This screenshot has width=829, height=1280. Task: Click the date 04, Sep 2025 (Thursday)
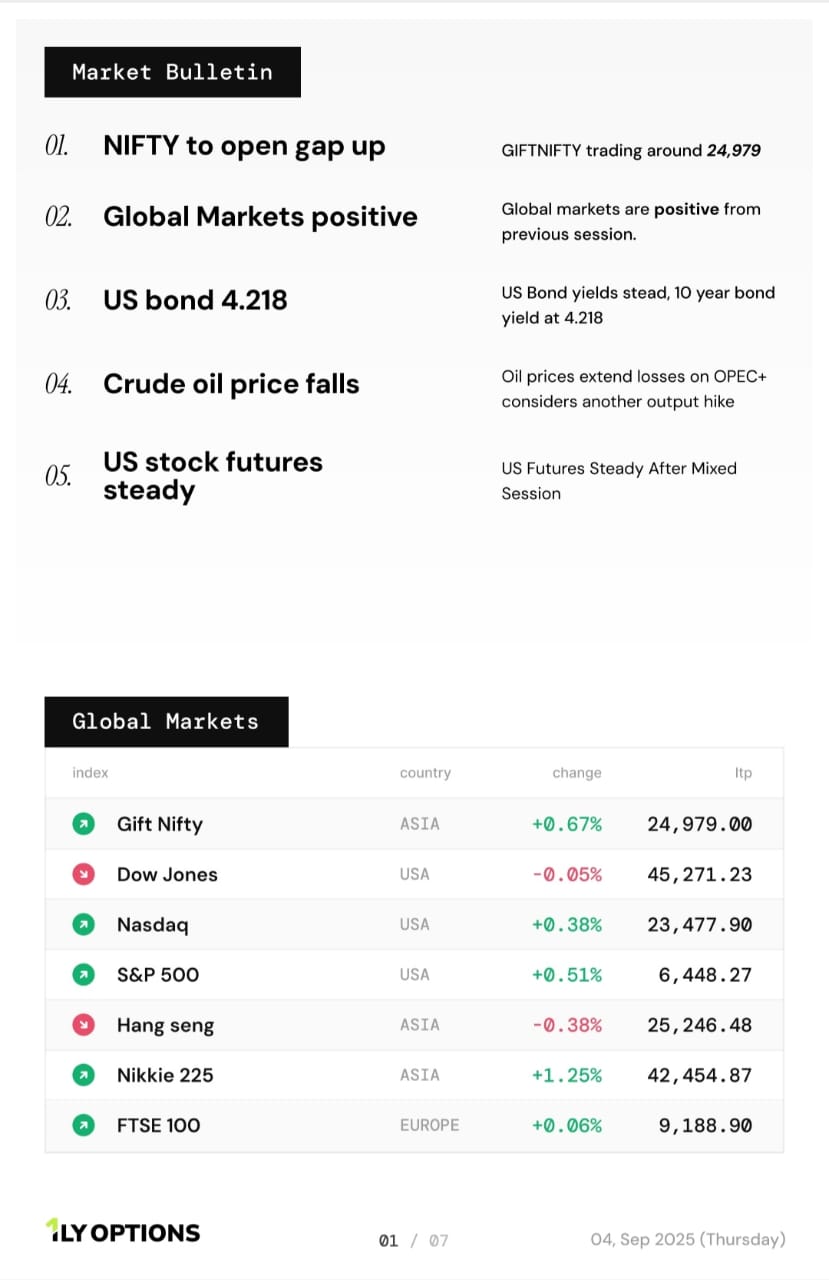[688, 1240]
